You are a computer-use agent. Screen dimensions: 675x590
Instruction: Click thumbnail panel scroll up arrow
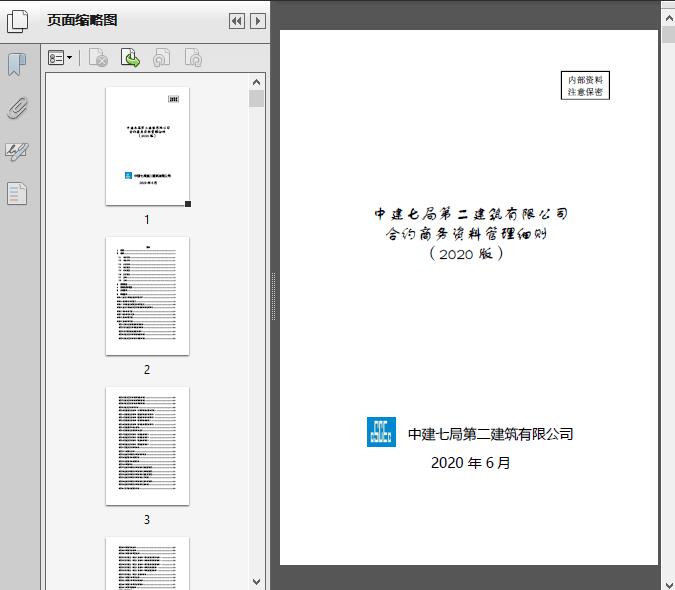257,82
